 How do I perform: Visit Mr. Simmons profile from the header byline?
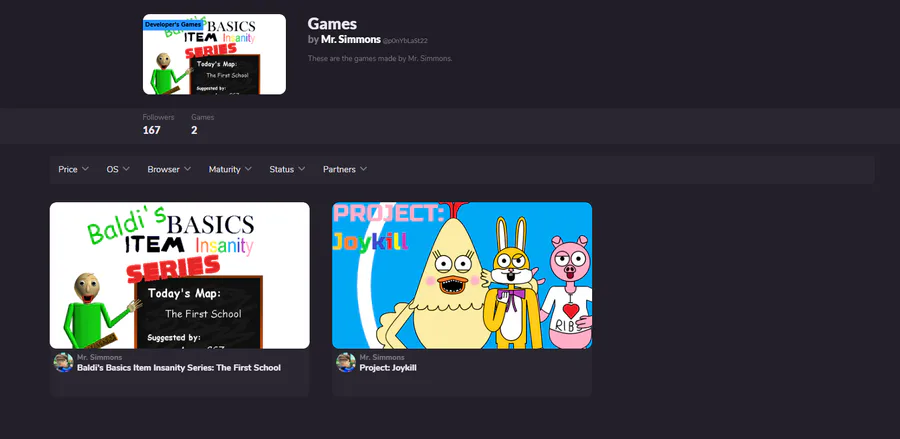[x=351, y=40]
